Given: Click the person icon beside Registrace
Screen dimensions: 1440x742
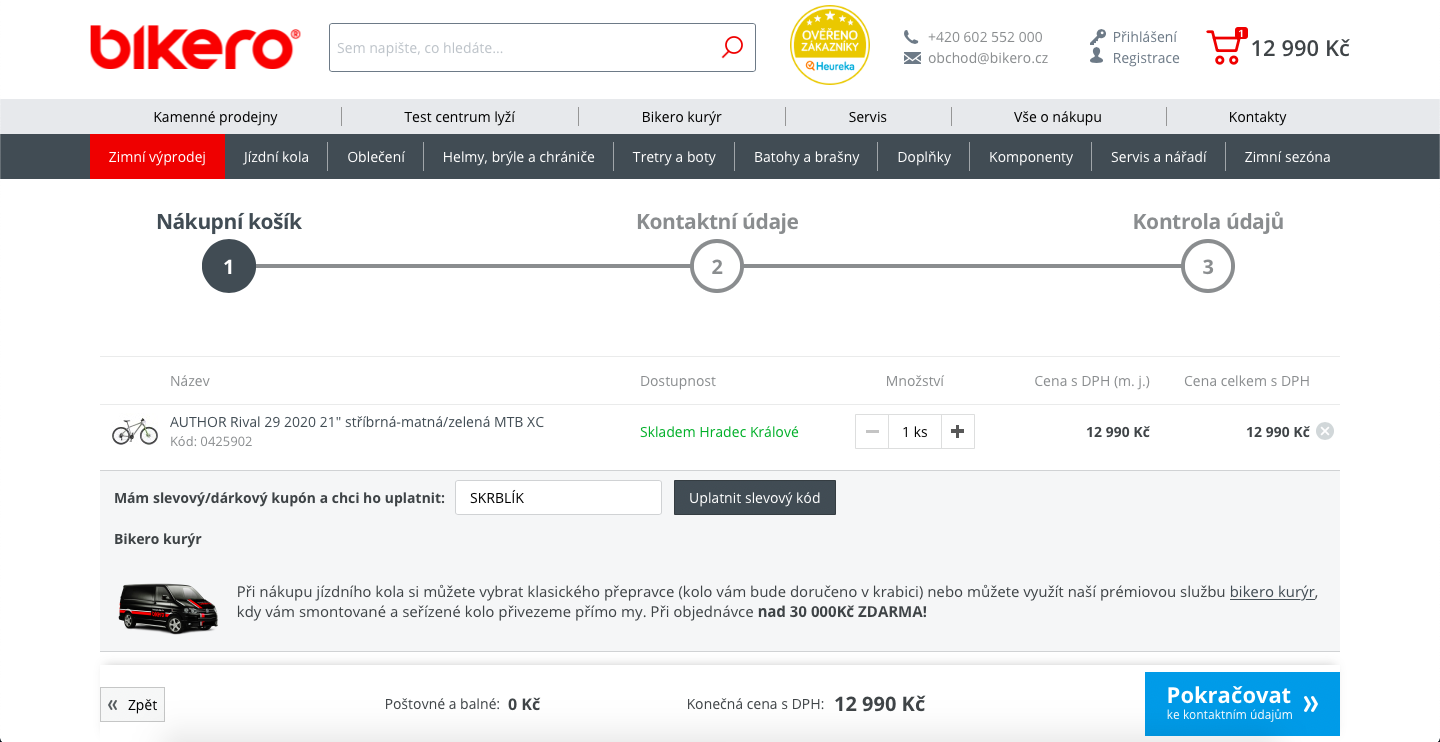Looking at the screenshot, I should (1098, 58).
